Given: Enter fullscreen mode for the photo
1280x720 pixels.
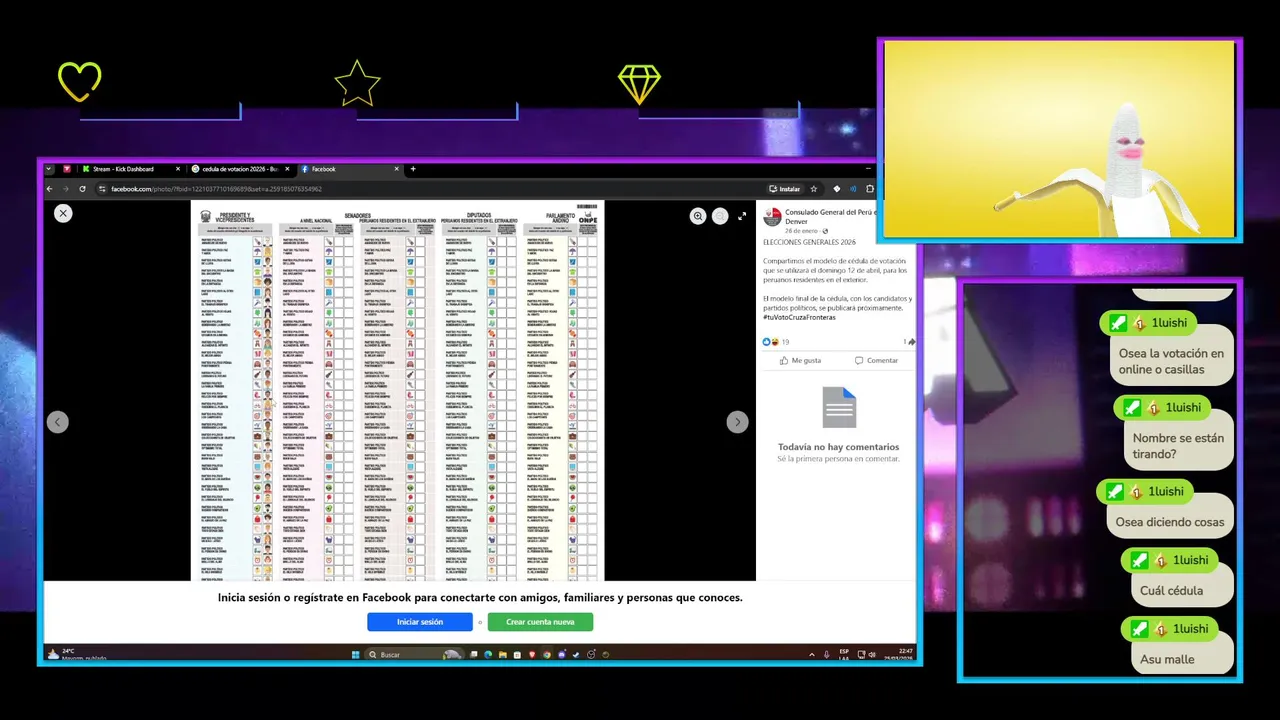Looking at the screenshot, I should [742, 216].
